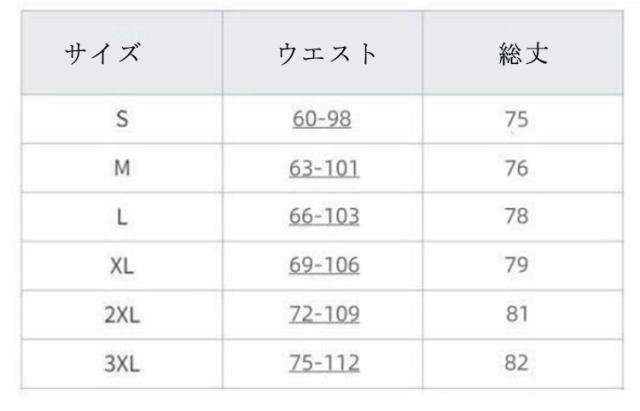Click the 60-98 waist link
640x411 pixels.
(322, 120)
